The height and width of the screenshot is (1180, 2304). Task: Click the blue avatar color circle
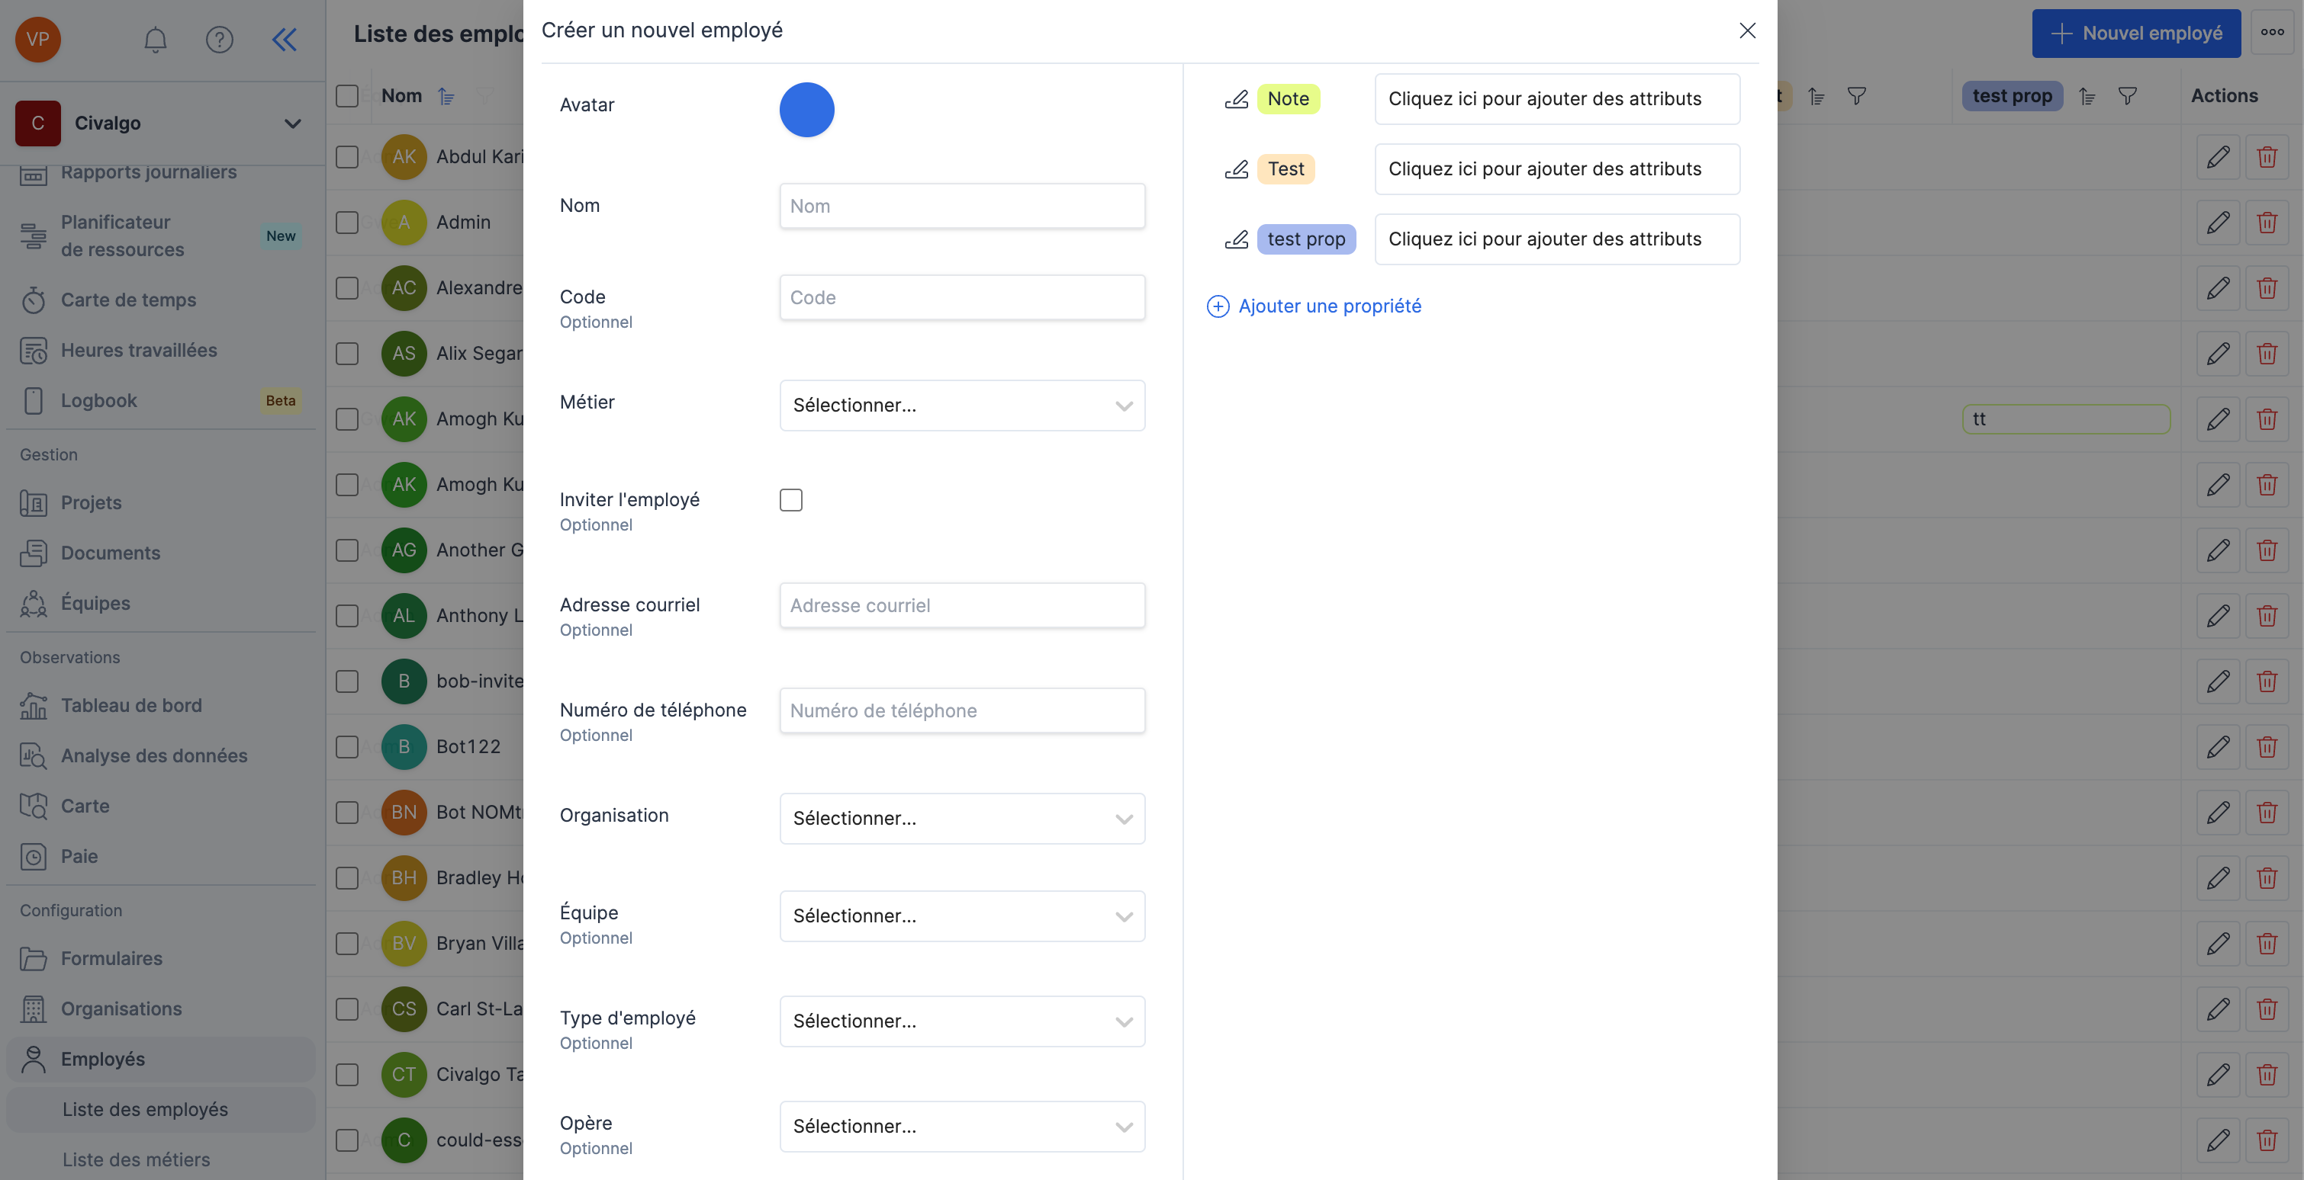pos(806,109)
